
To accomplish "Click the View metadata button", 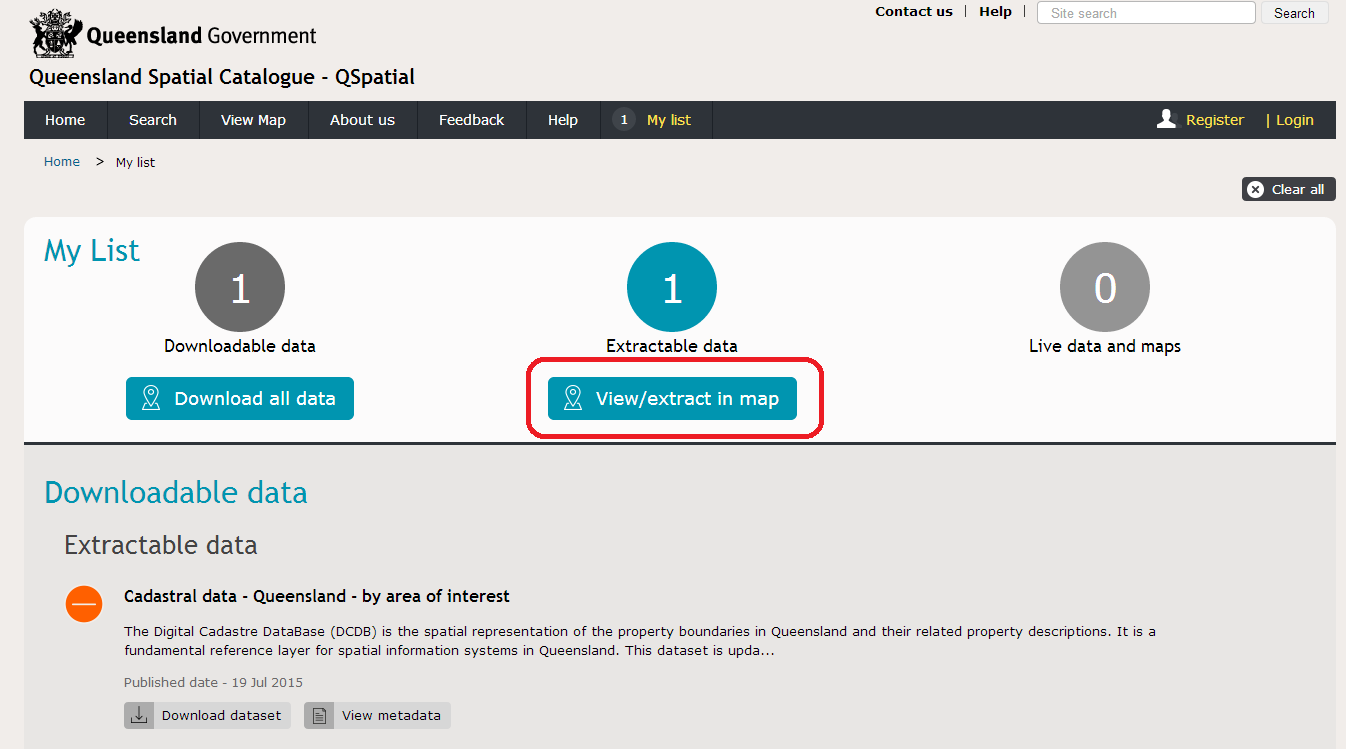I will pyautogui.click(x=377, y=715).
